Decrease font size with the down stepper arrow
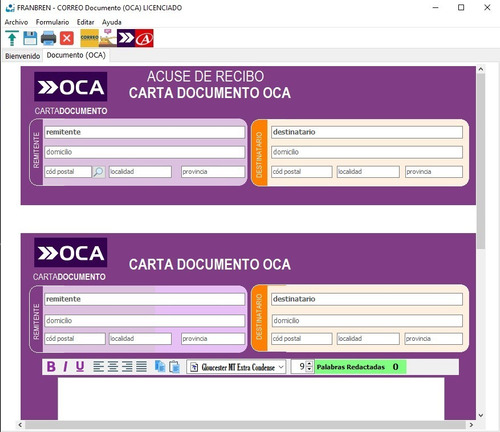Viewport: 500px width, 432px height. coord(309,370)
